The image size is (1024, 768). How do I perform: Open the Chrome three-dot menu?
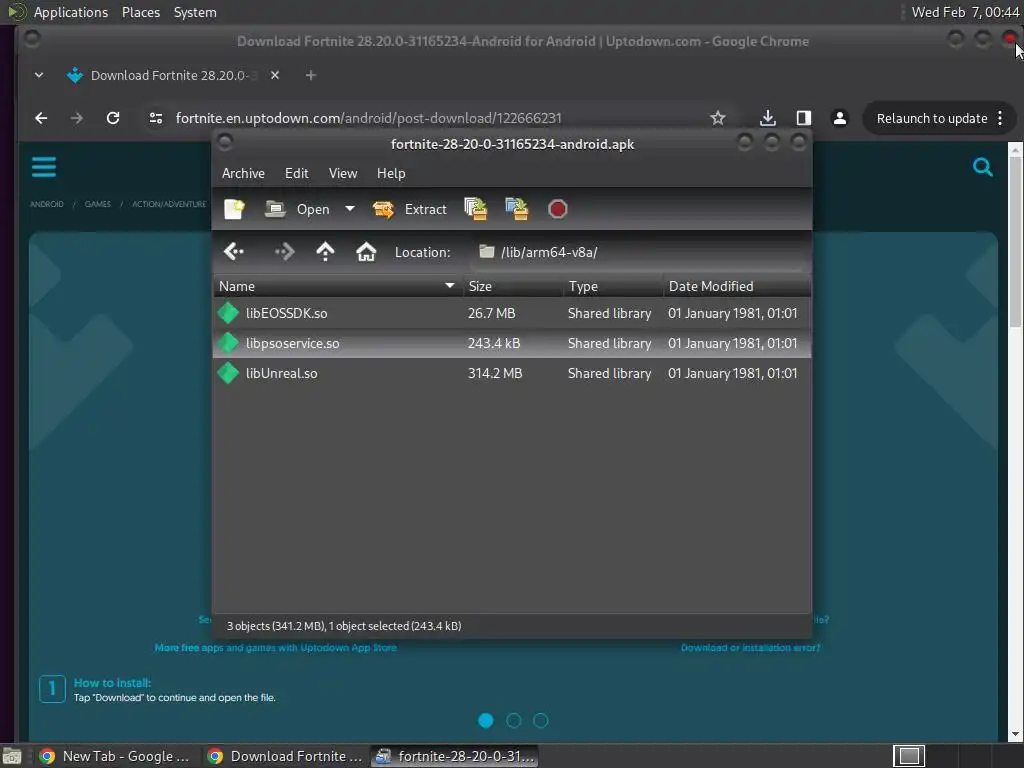(x=1000, y=118)
